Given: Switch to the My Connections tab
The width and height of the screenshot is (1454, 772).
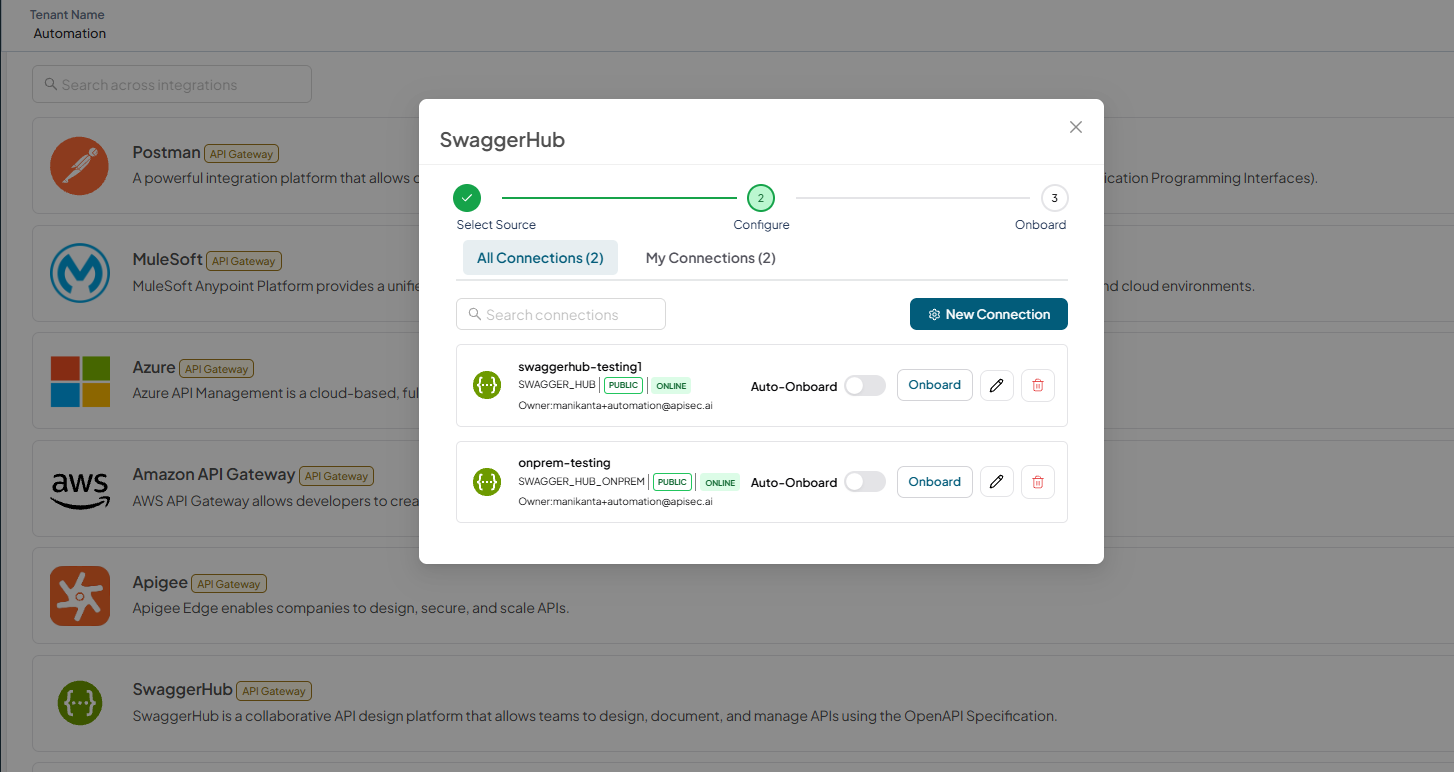Looking at the screenshot, I should [x=711, y=258].
